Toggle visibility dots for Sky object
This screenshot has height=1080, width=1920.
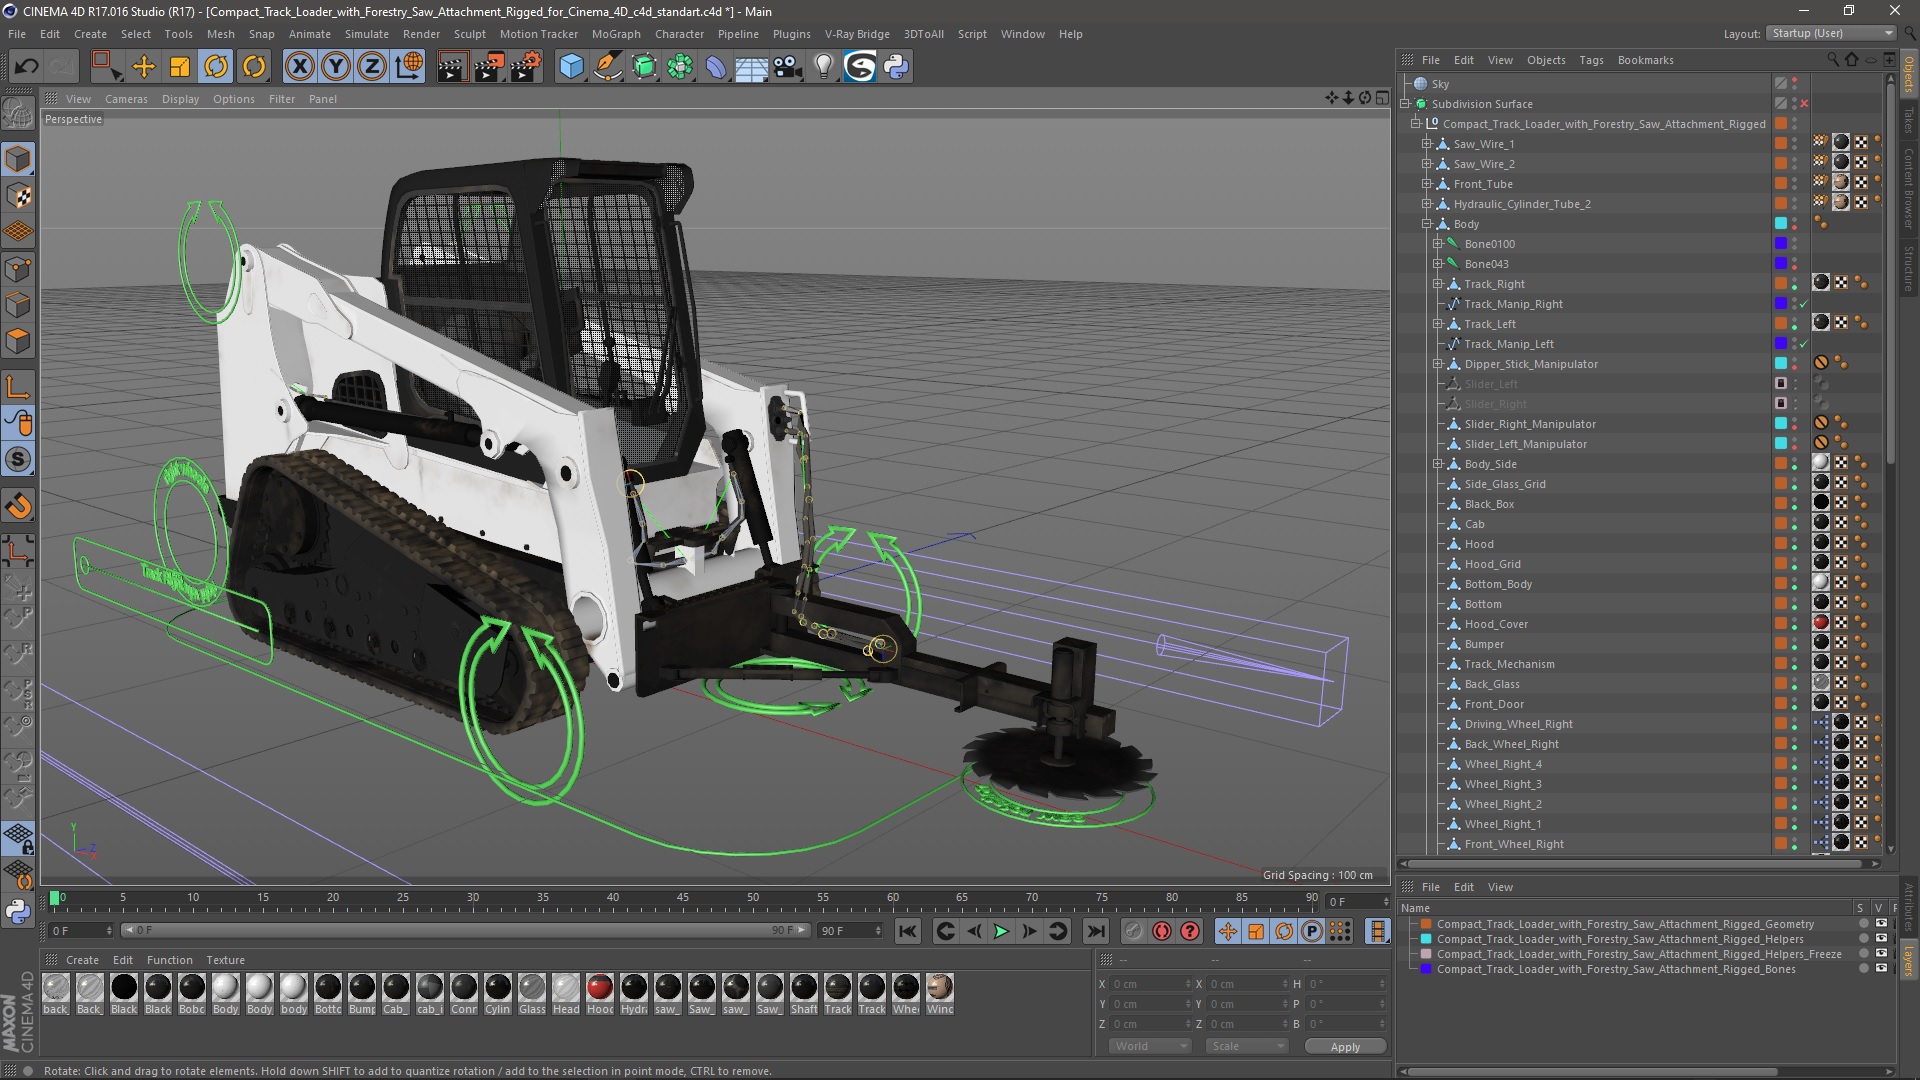[x=1795, y=84]
